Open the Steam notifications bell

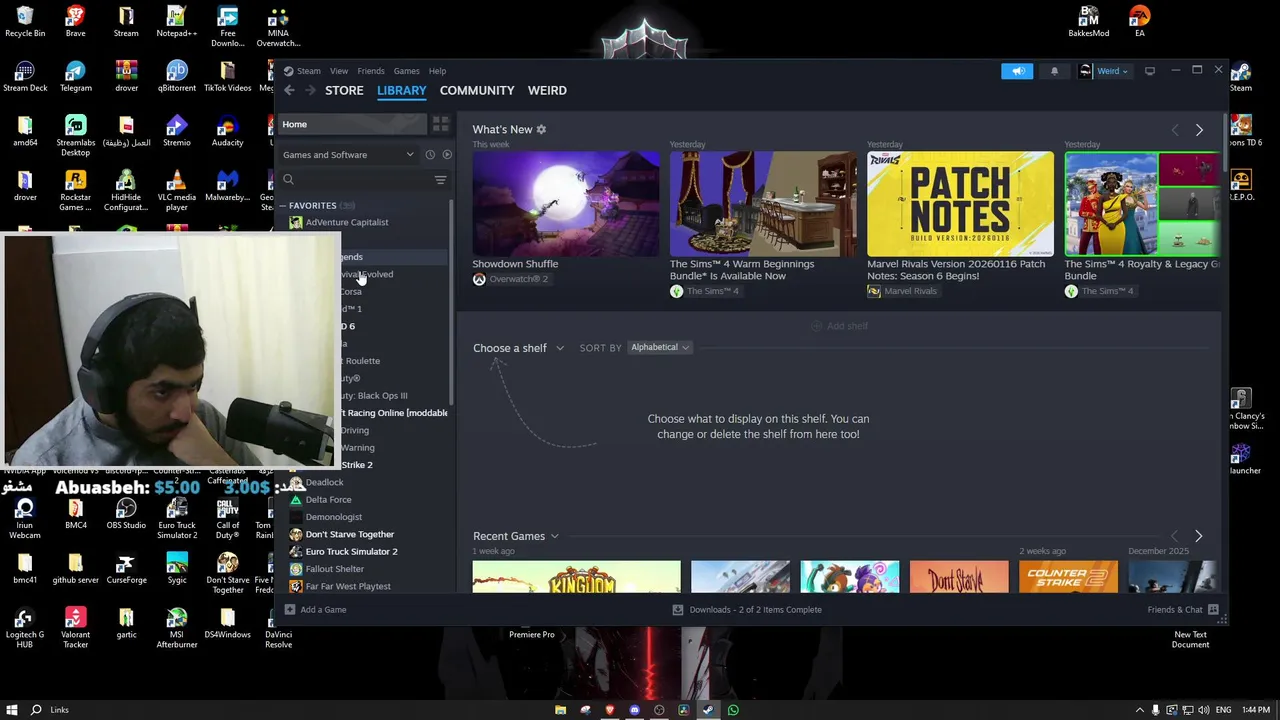tap(1054, 71)
